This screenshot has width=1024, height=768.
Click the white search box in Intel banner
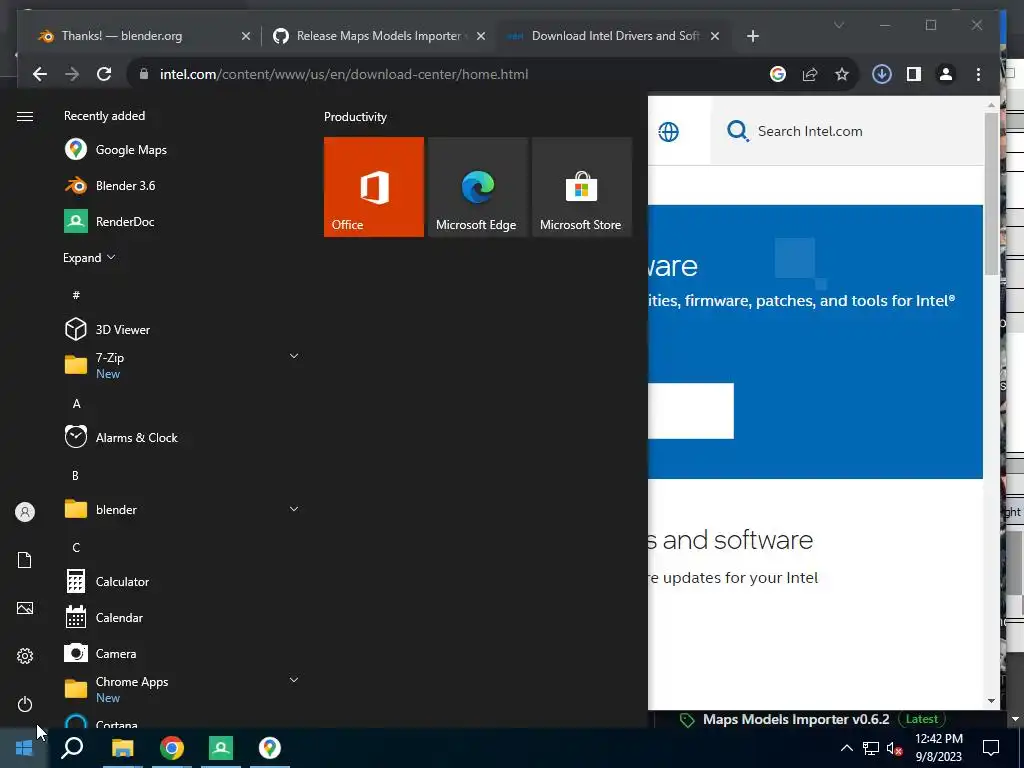coord(691,411)
